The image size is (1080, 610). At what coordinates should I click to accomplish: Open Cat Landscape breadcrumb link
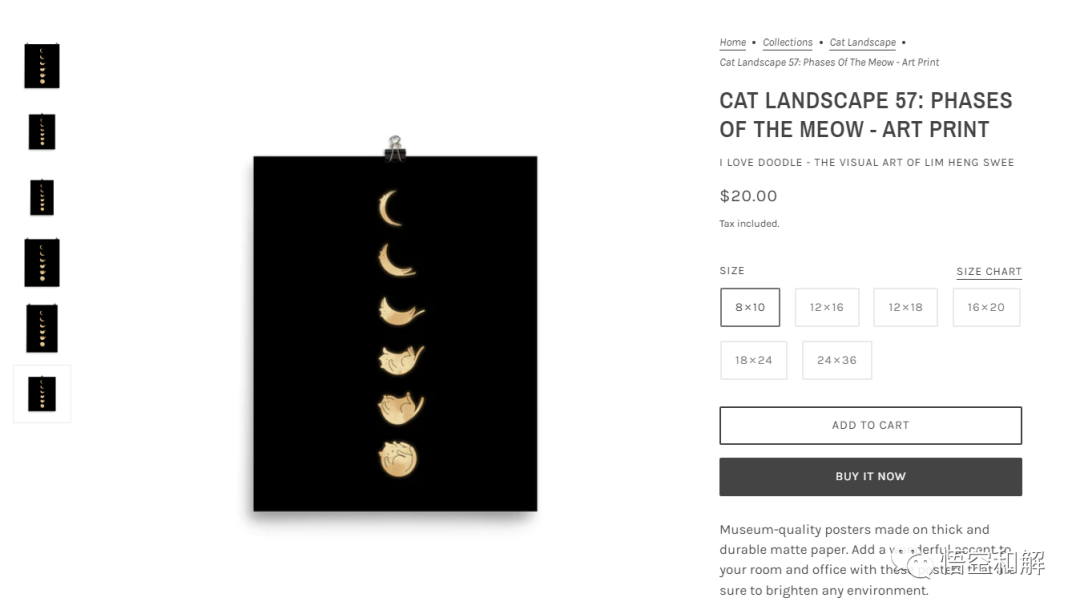point(862,42)
